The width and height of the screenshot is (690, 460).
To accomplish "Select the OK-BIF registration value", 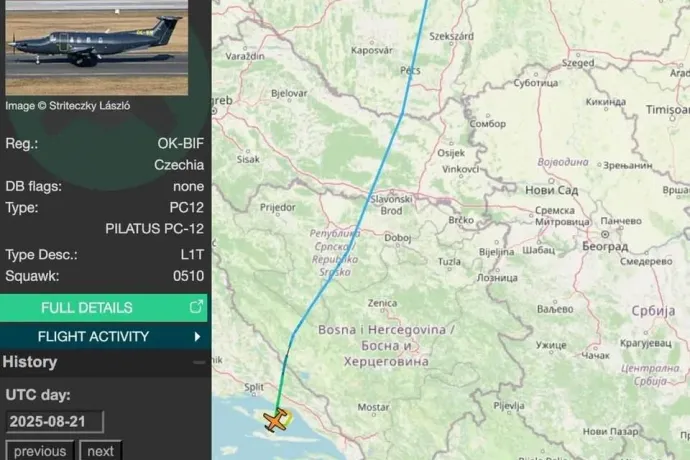I will point(181,144).
